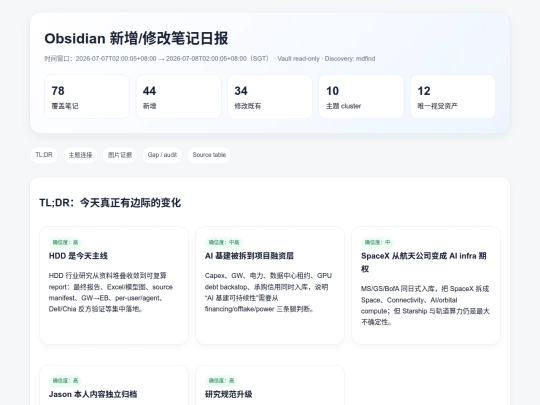Viewport: 540px width, 405px height.
Task: Open the HDD 是今天主线 card title
Action: [78, 256]
